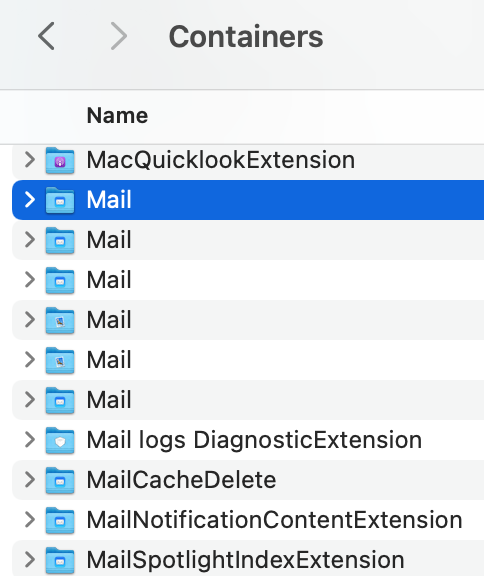Expand the MacQuicklookExtension folder
484x576 pixels.
coord(30,160)
